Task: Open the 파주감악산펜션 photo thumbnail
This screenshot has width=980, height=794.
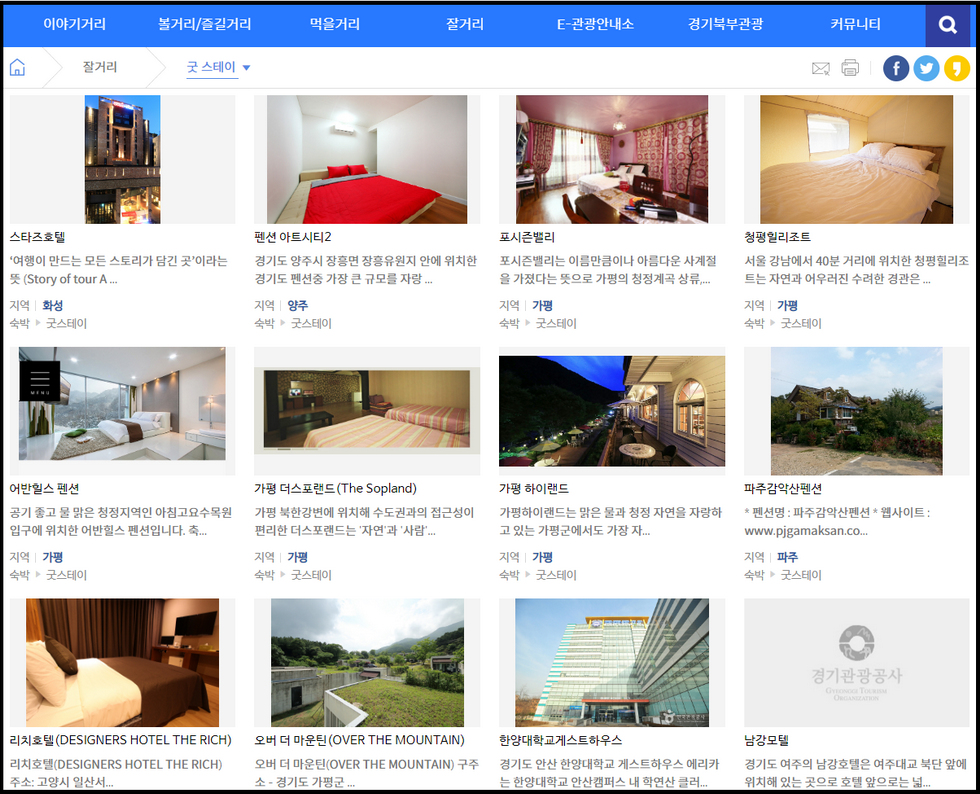Action: (856, 411)
